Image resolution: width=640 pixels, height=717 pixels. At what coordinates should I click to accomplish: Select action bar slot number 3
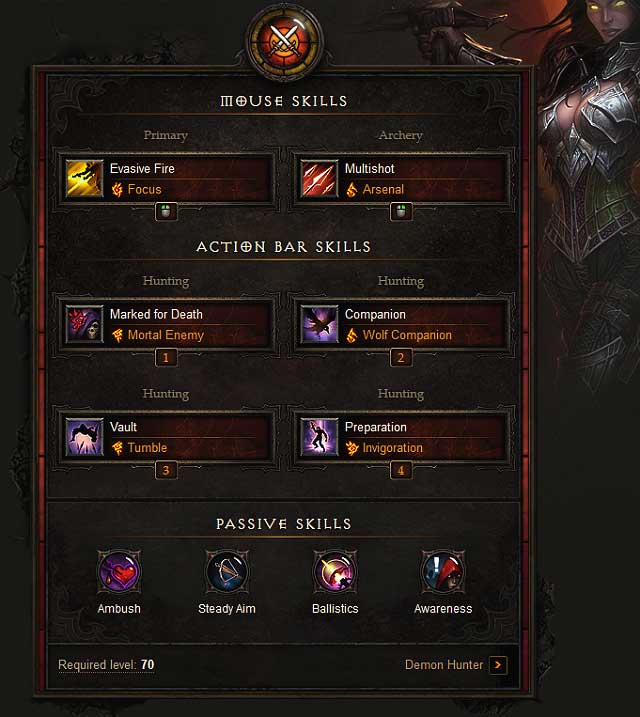click(166, 470)
